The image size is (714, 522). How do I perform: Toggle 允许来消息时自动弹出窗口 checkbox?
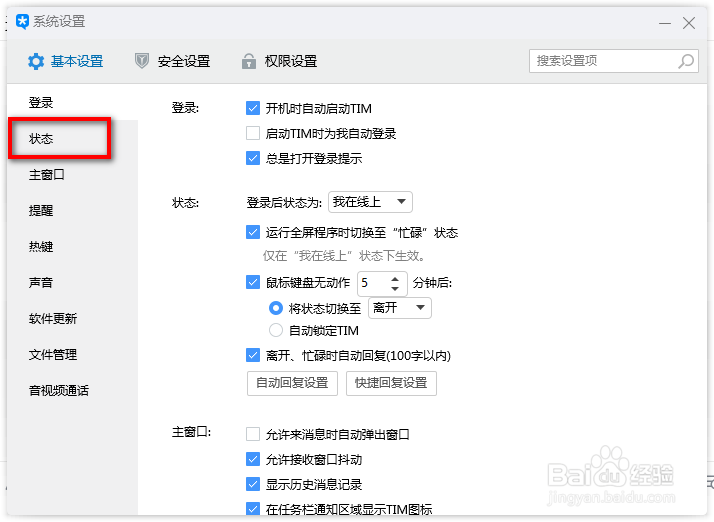(x=253, y=435)
